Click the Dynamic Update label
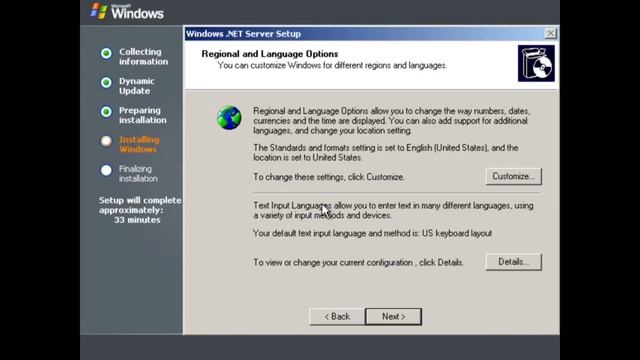Viewport: 640px width, 360px height. pyautogui.click(x=137, y=86)
